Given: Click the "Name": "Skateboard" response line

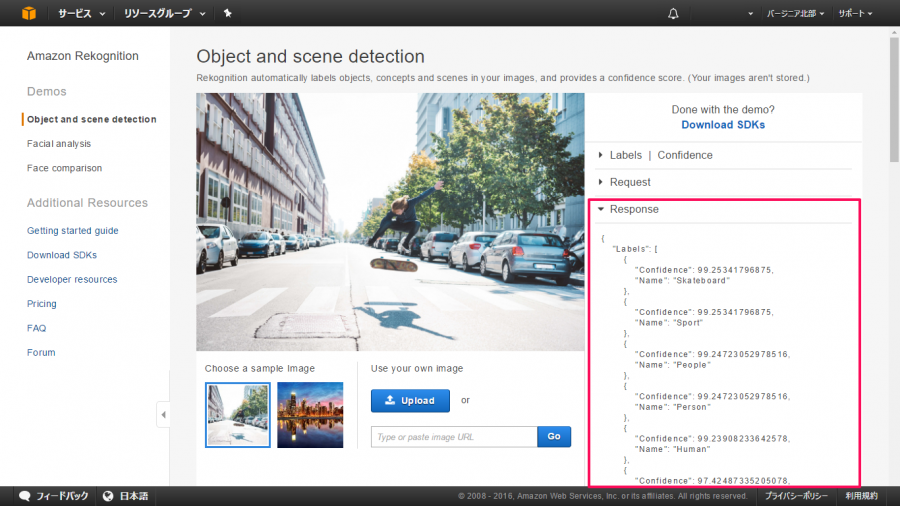Looking at the screenshot, I should 682,281.
